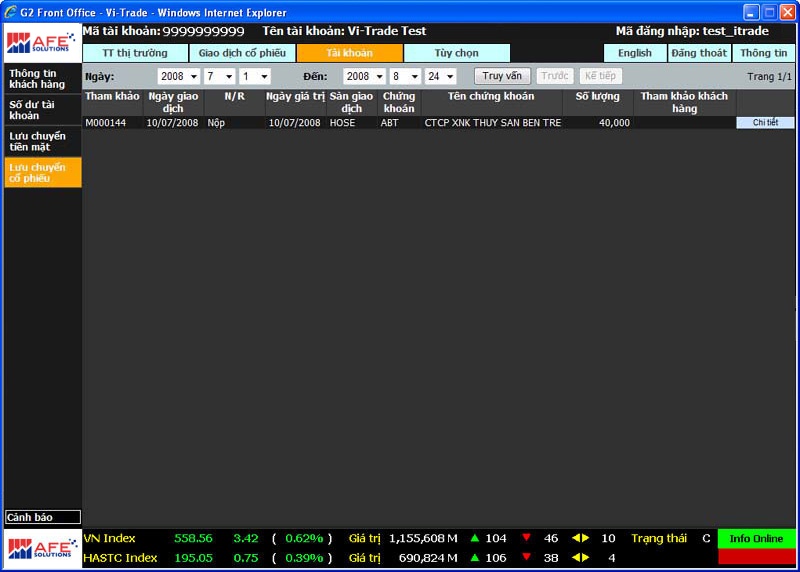Viewport: 800px width, 572px height.
Task: Click the VN Index label
Action: [109, 538]
